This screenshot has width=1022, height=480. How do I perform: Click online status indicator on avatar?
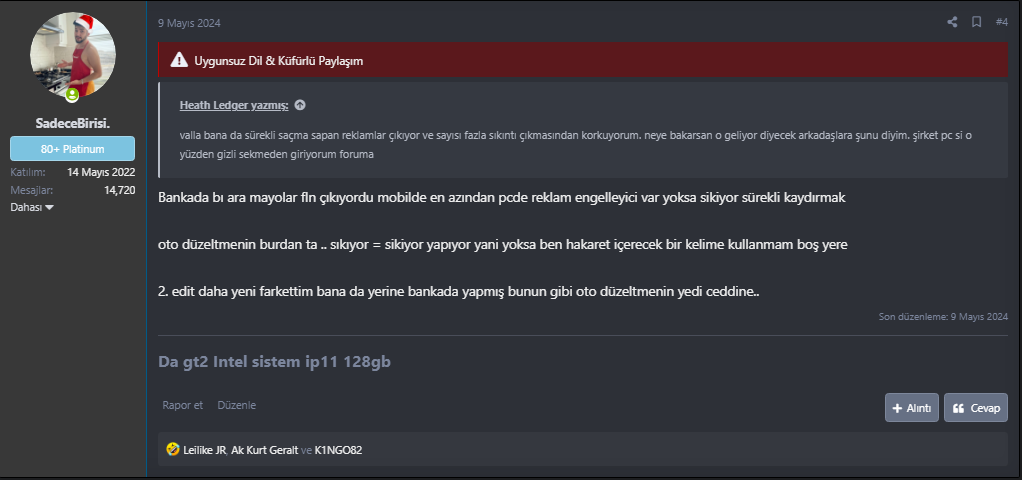point(72,95)
